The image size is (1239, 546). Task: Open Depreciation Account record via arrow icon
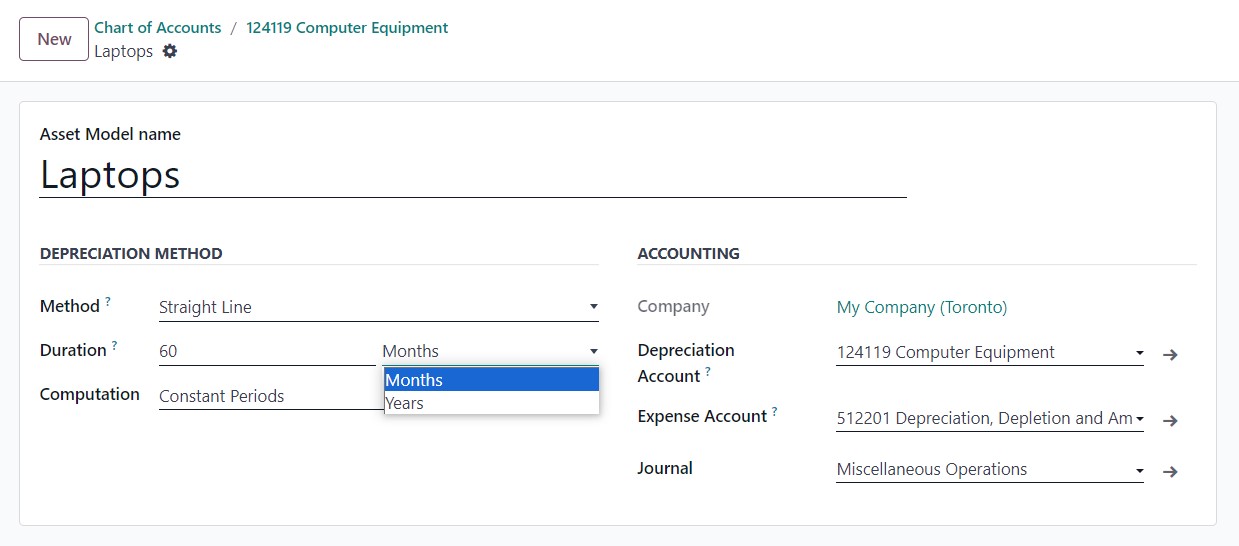tap(1170, 354)
